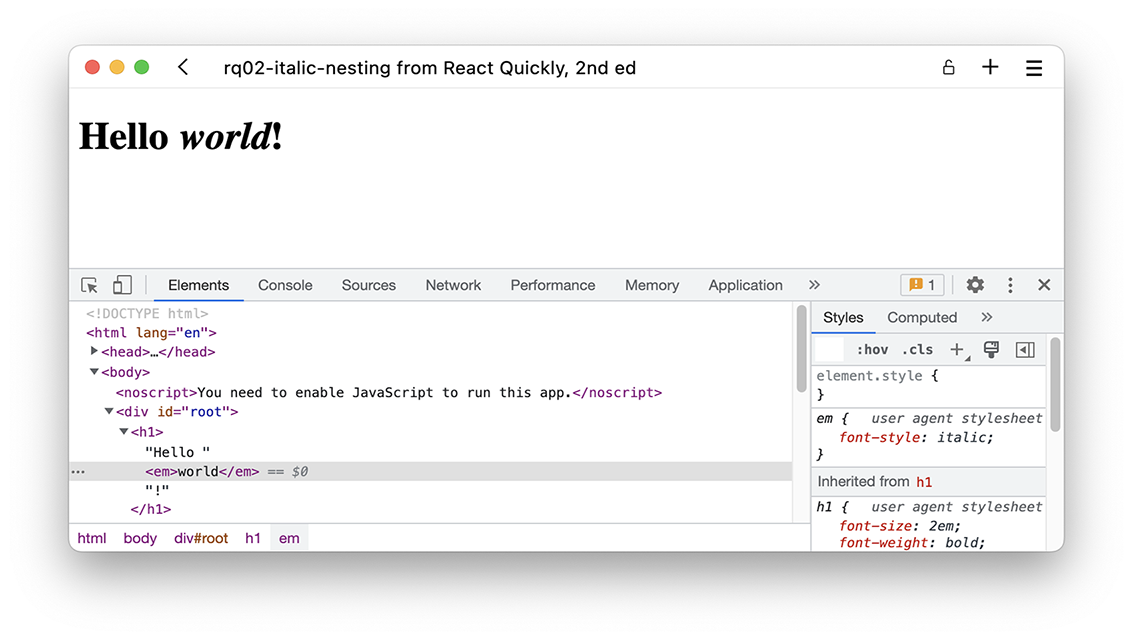
Task: Toggle the device toolbar emulation icon
Action: [x=122, y=285]
